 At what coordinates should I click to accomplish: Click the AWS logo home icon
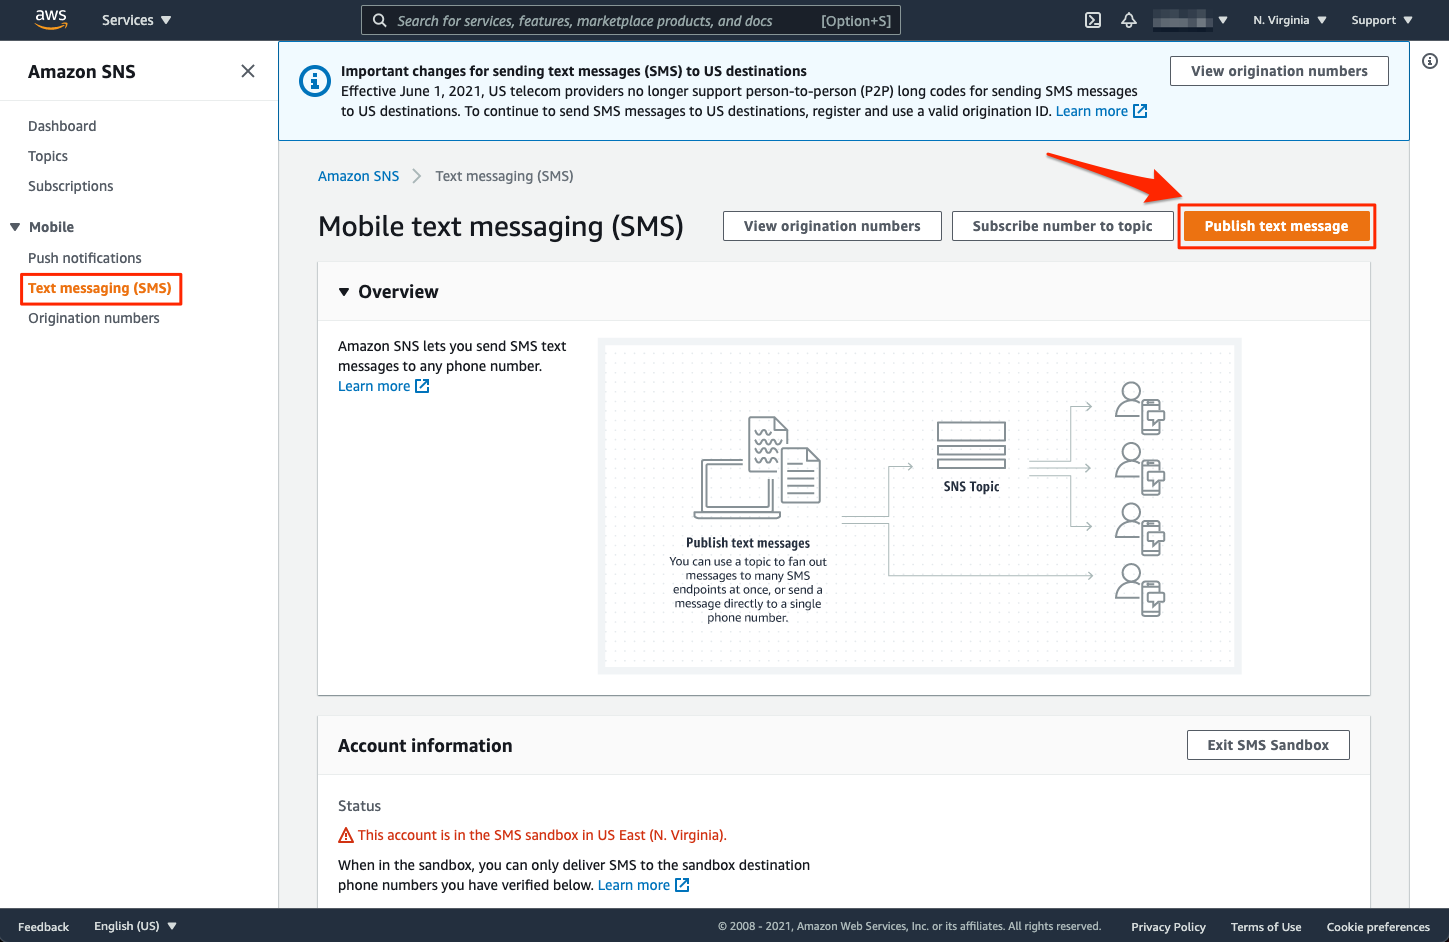click(51, 19)
